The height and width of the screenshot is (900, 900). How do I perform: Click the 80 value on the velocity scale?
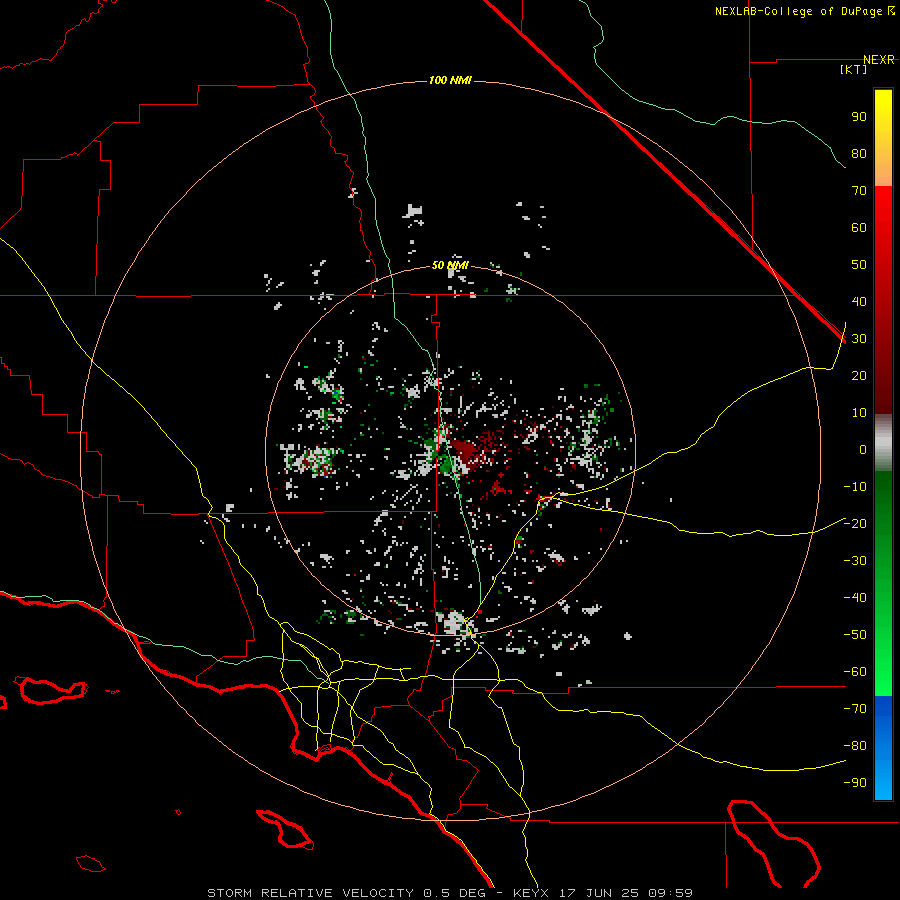(859, 153)
